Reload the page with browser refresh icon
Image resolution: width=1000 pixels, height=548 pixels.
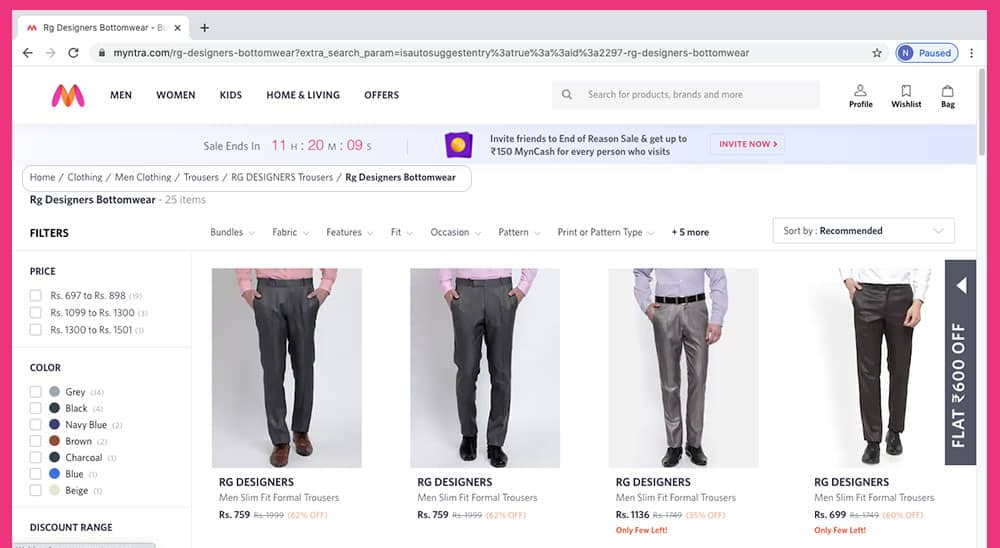[73, 53]
